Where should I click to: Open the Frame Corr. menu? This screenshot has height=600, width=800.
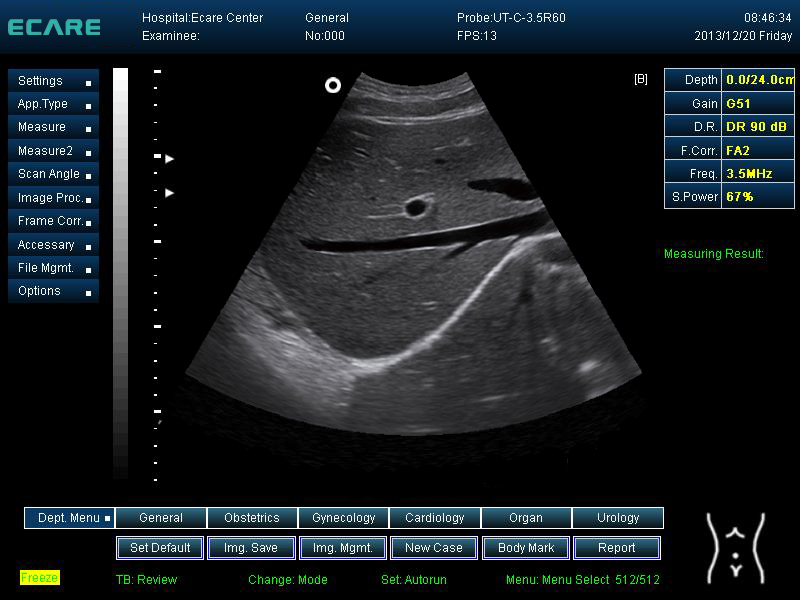(x=54, y=221)
